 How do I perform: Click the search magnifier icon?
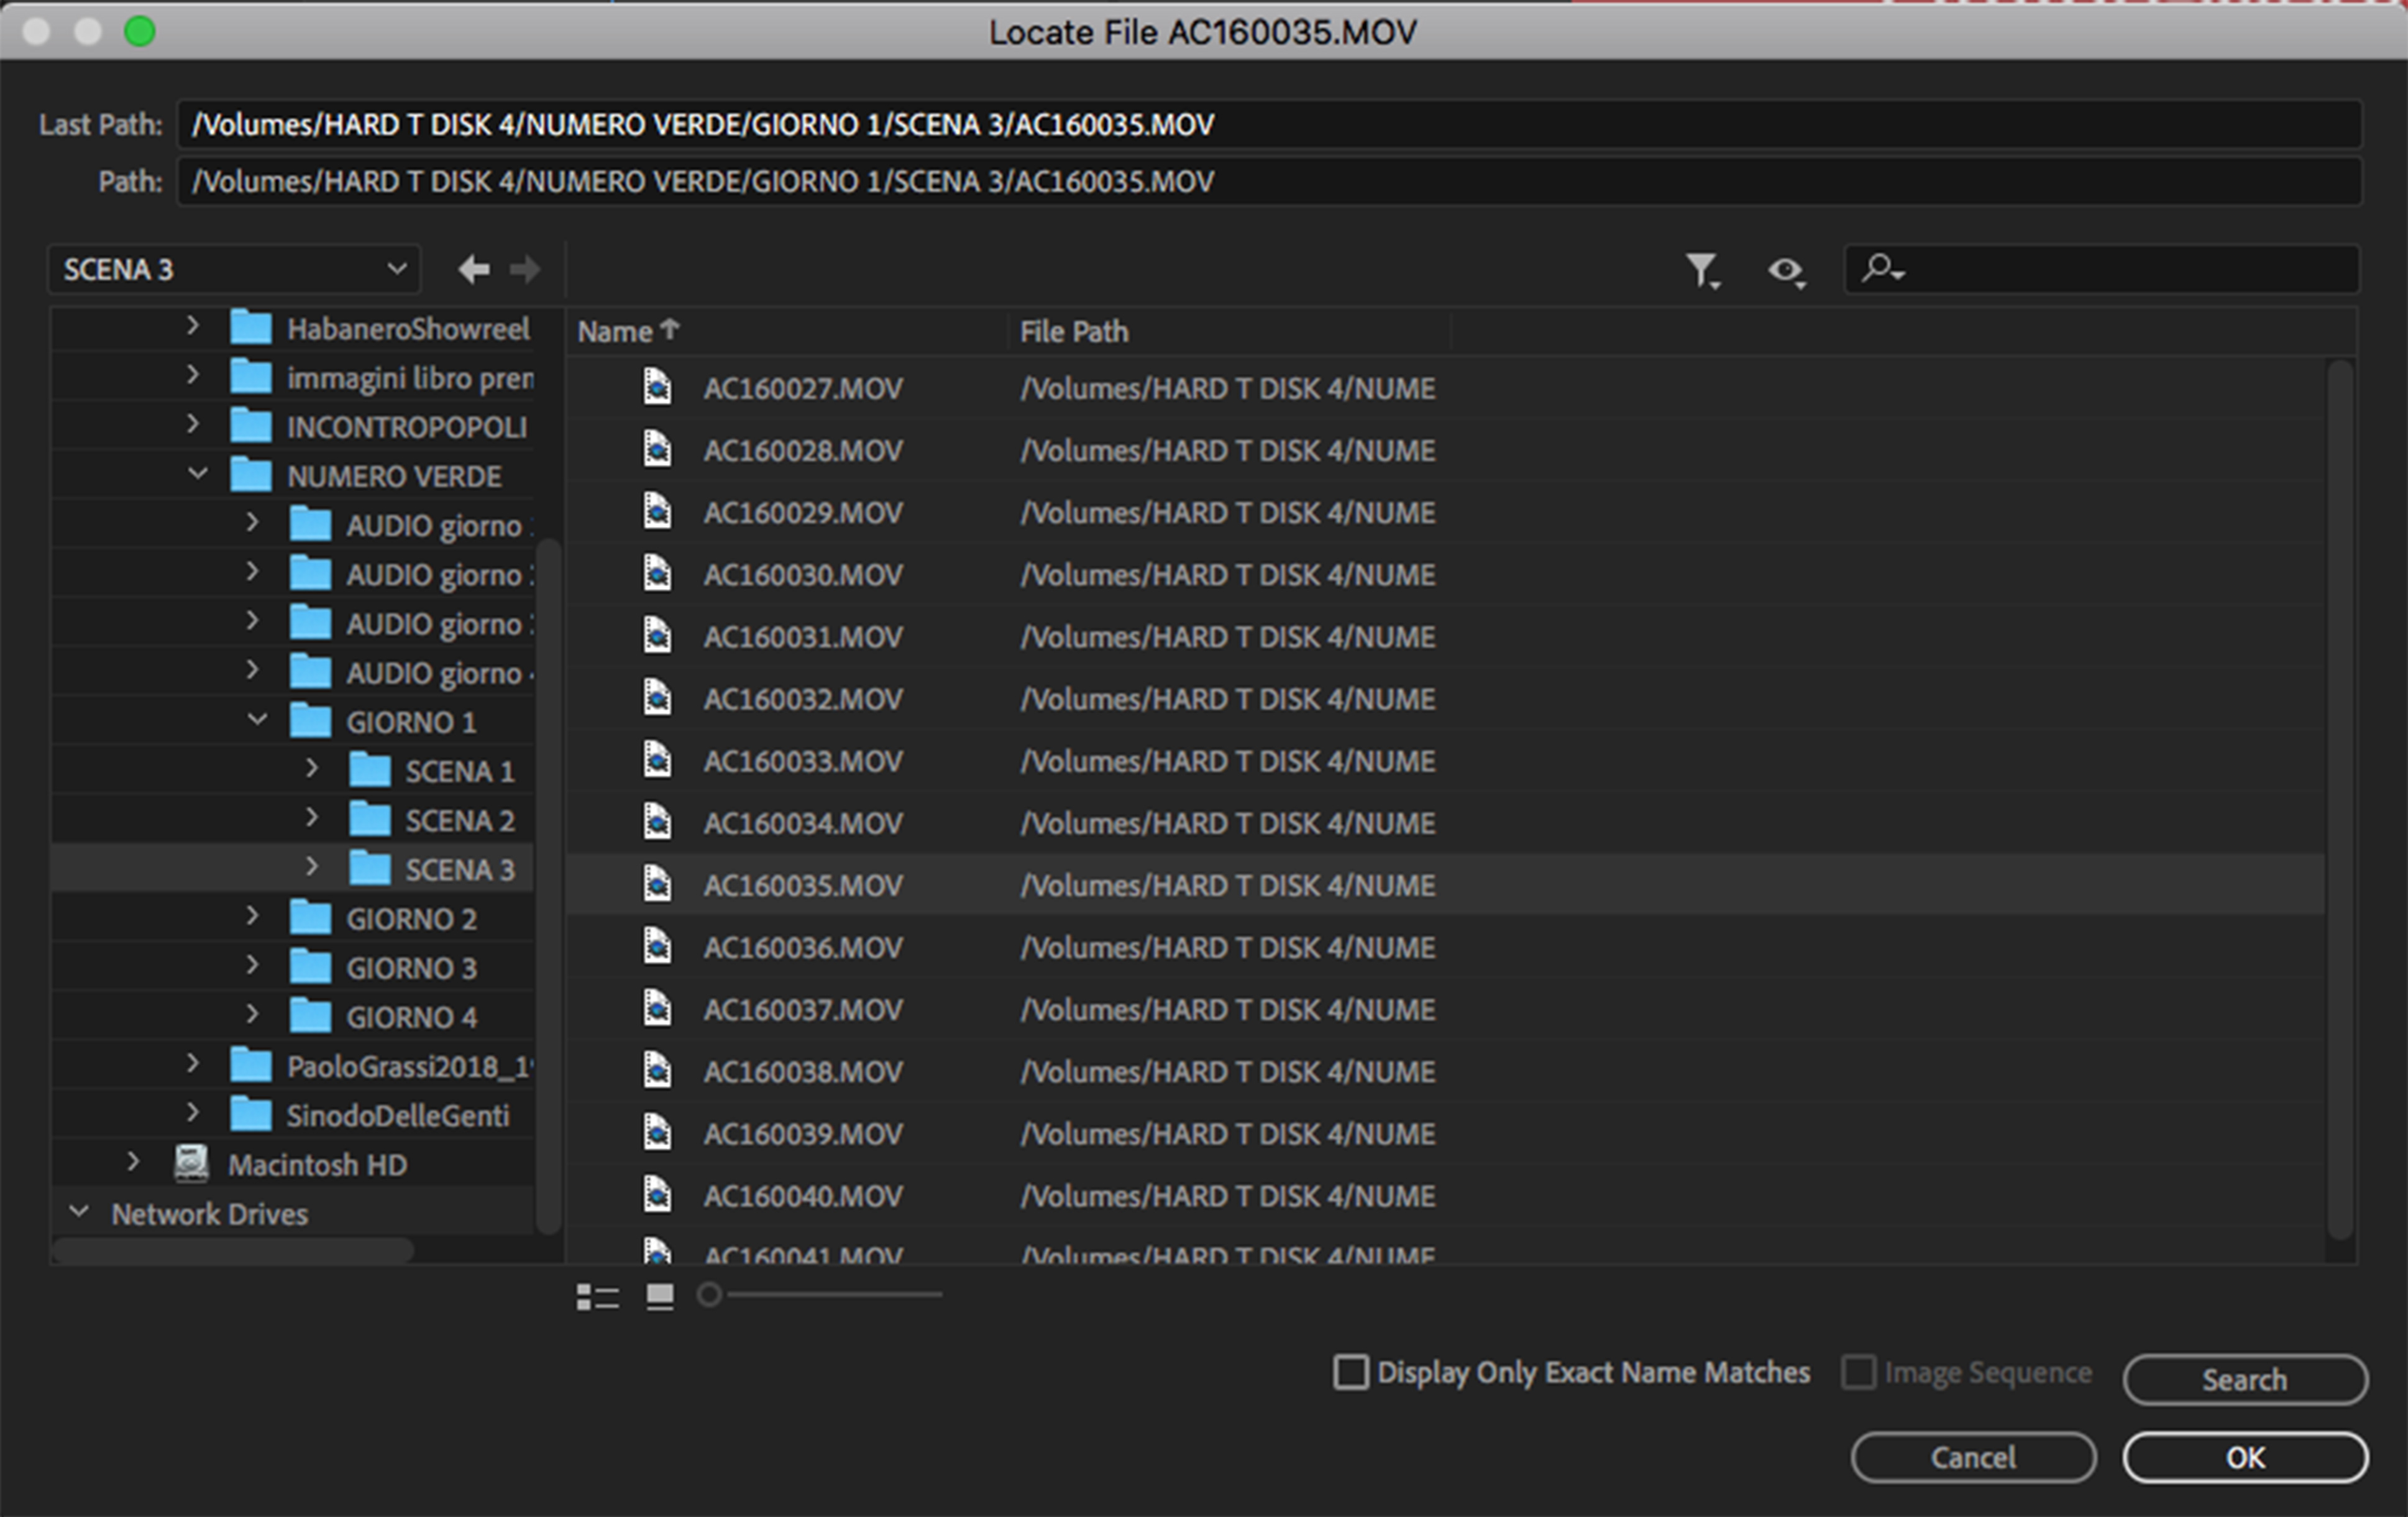1881,269
